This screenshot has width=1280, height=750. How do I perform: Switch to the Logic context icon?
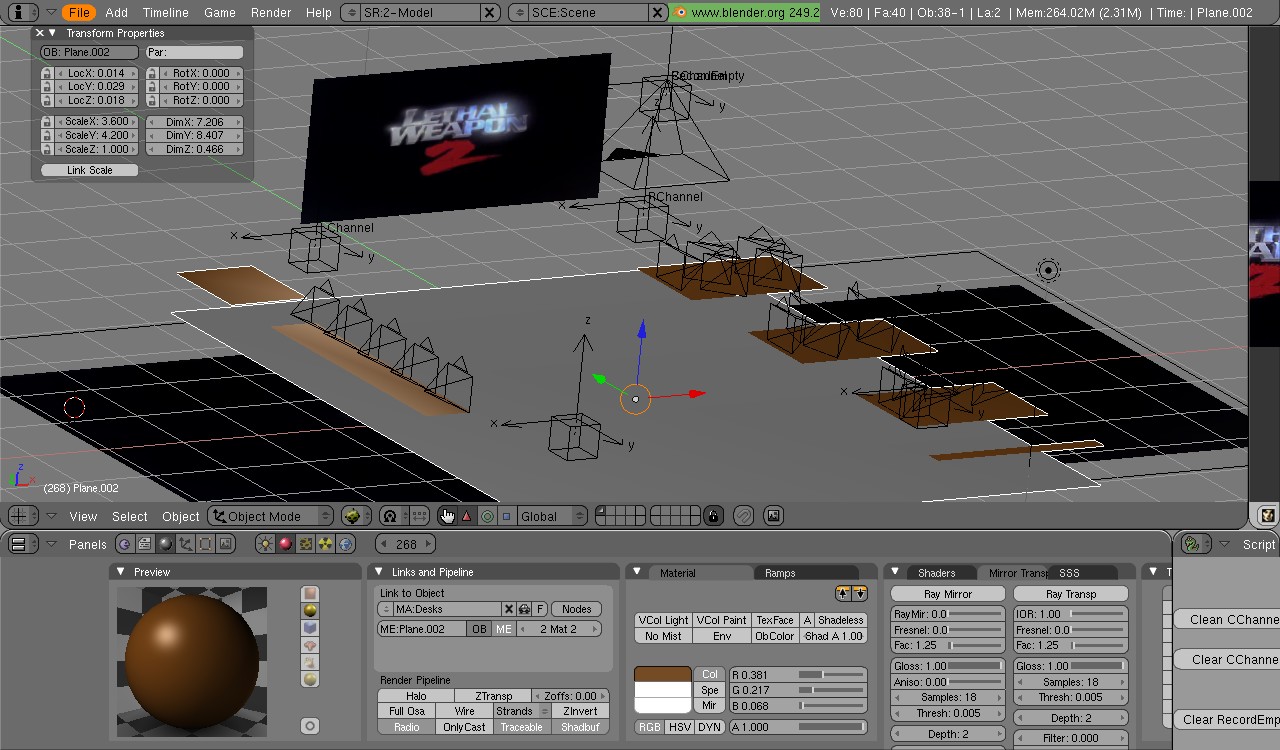coord(124,544)
